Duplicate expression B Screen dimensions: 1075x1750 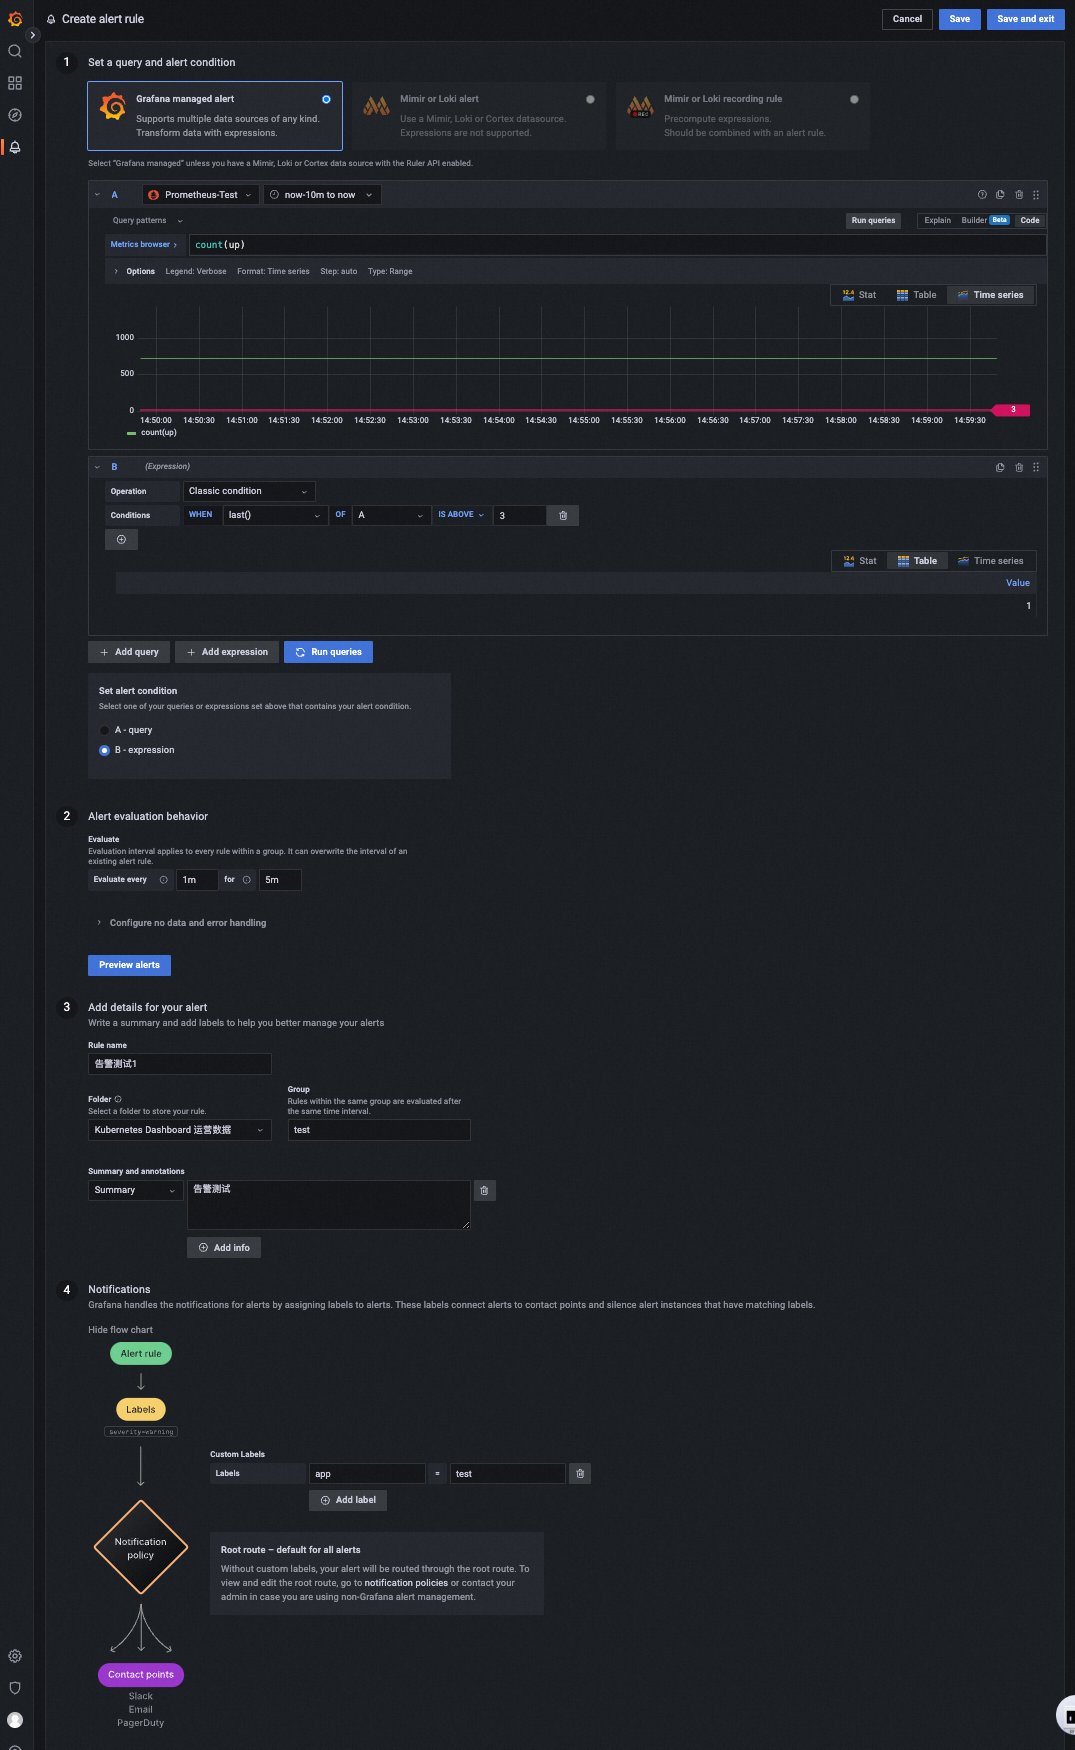[1000, 467]
